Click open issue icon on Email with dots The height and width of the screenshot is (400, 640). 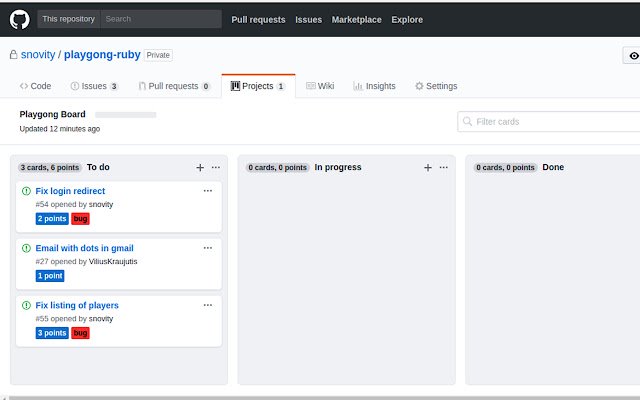click(x=26, y=248)
